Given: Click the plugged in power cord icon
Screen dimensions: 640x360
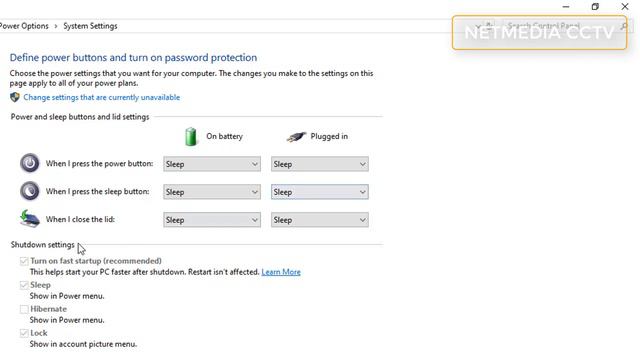Looking at the screenshot, I should coord(296,137).
